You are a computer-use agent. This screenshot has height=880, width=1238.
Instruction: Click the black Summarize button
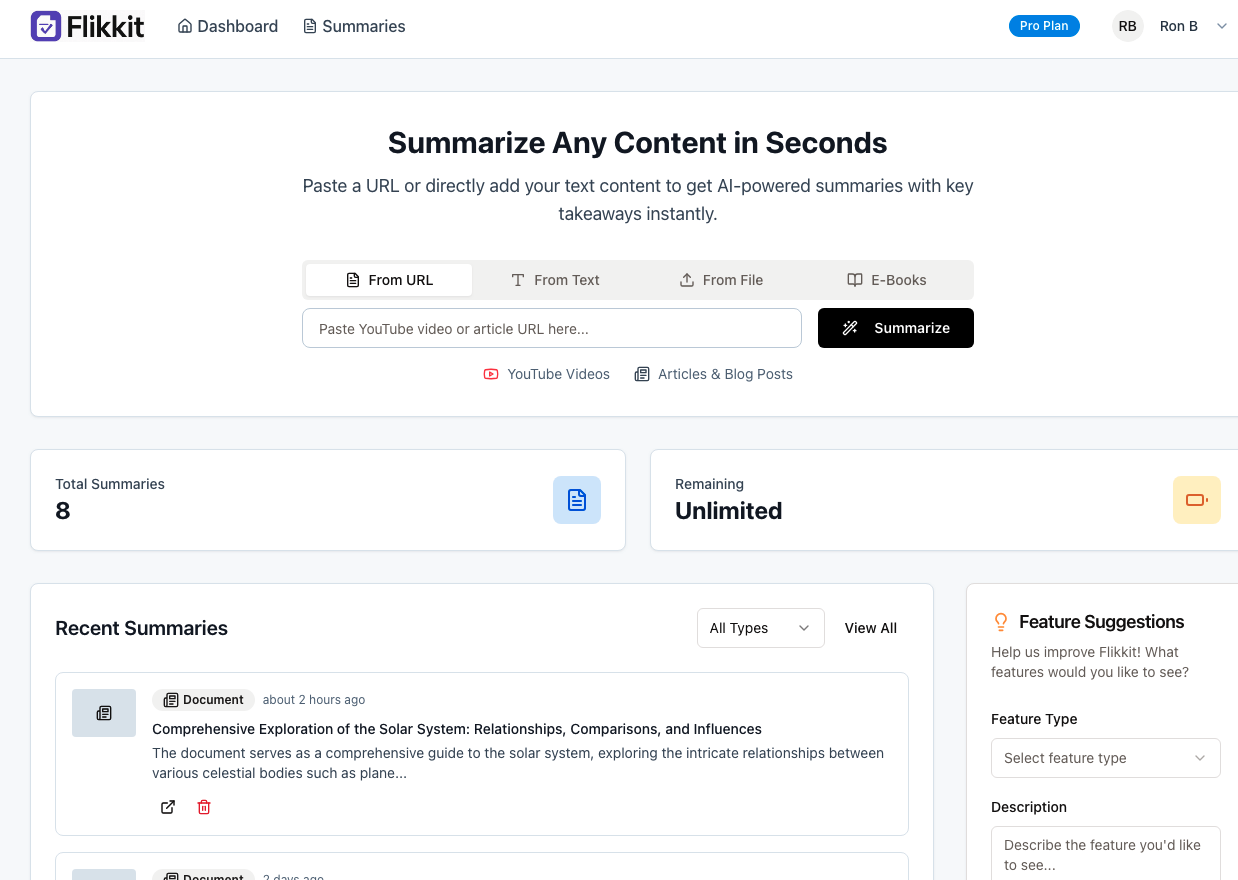click(x=896, y=328)
